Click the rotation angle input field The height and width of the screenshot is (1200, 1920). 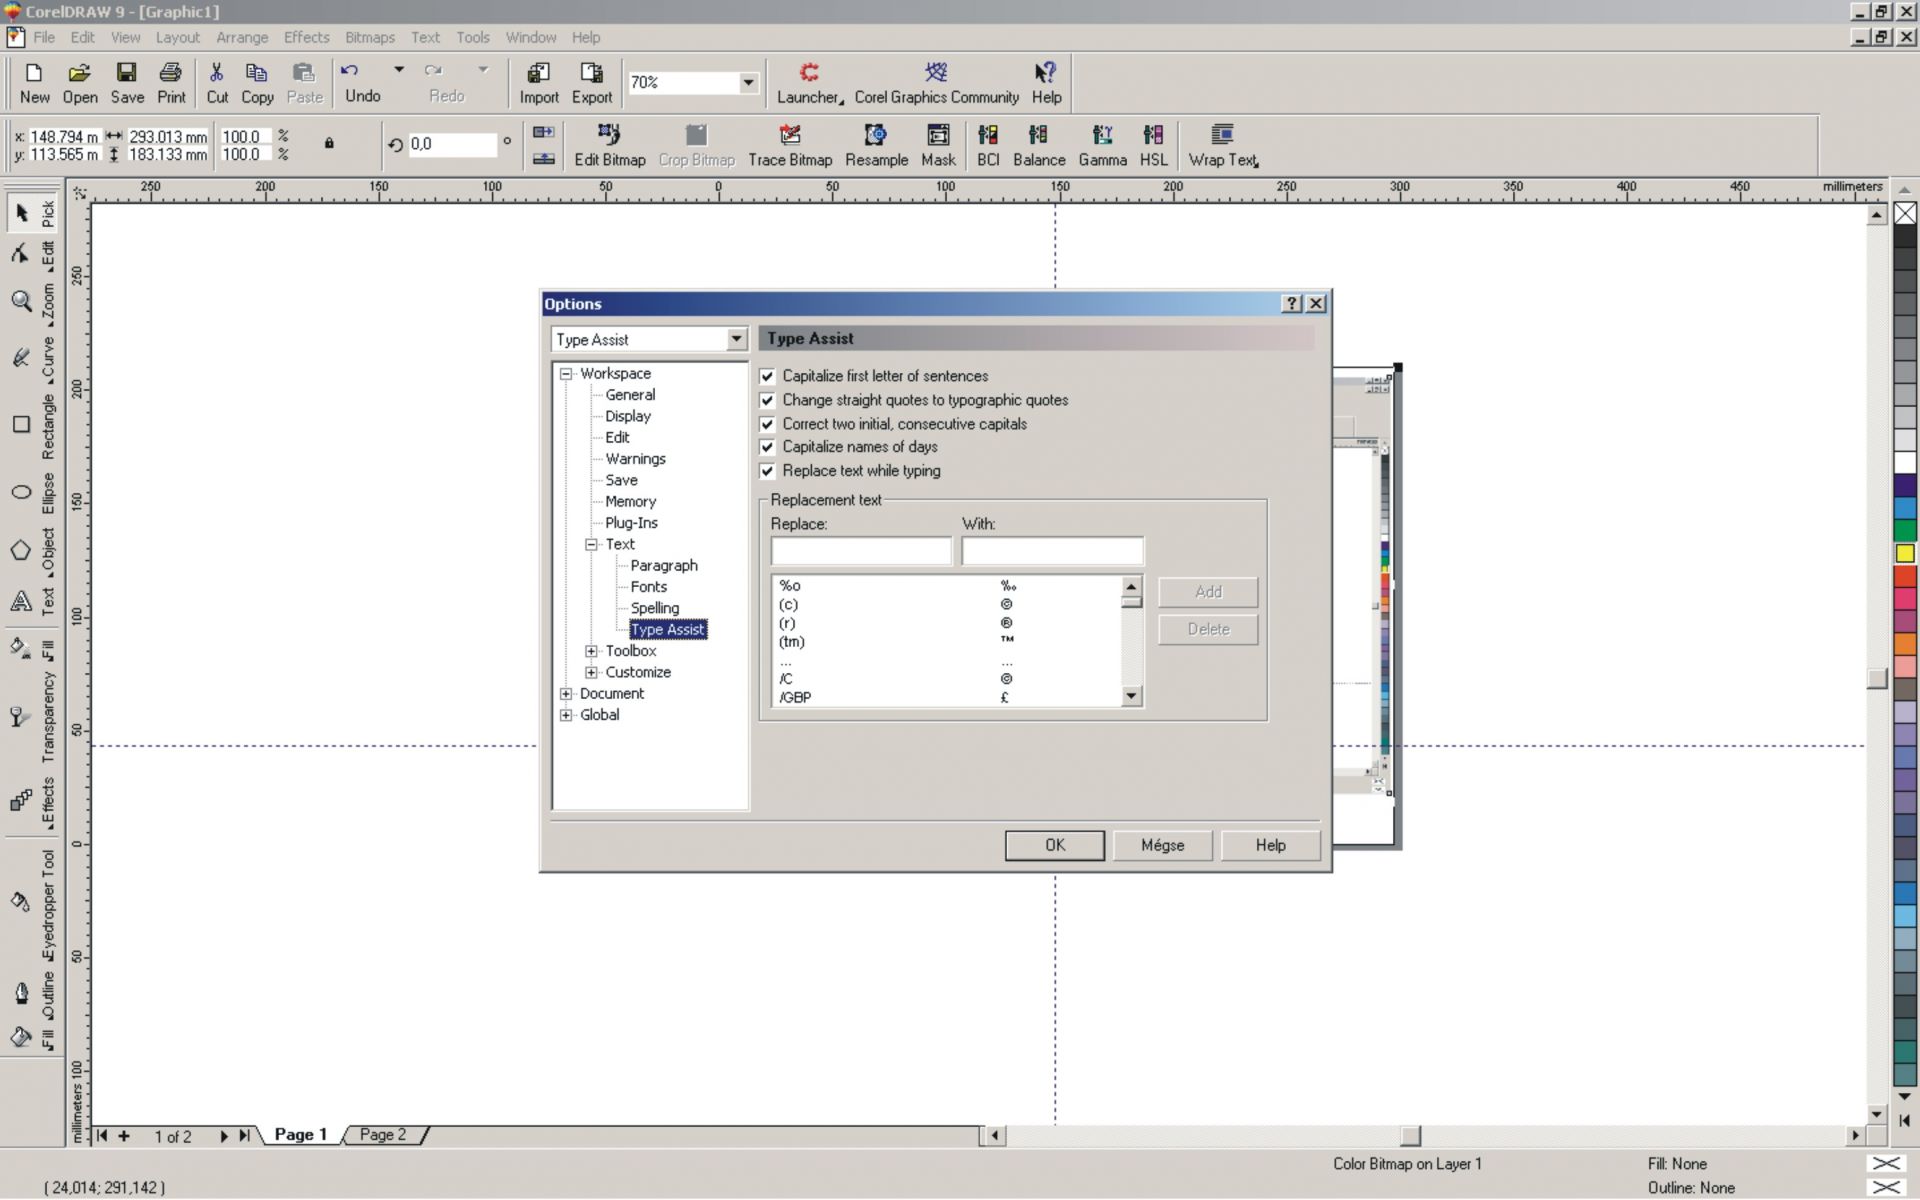(x=451, y=144)
